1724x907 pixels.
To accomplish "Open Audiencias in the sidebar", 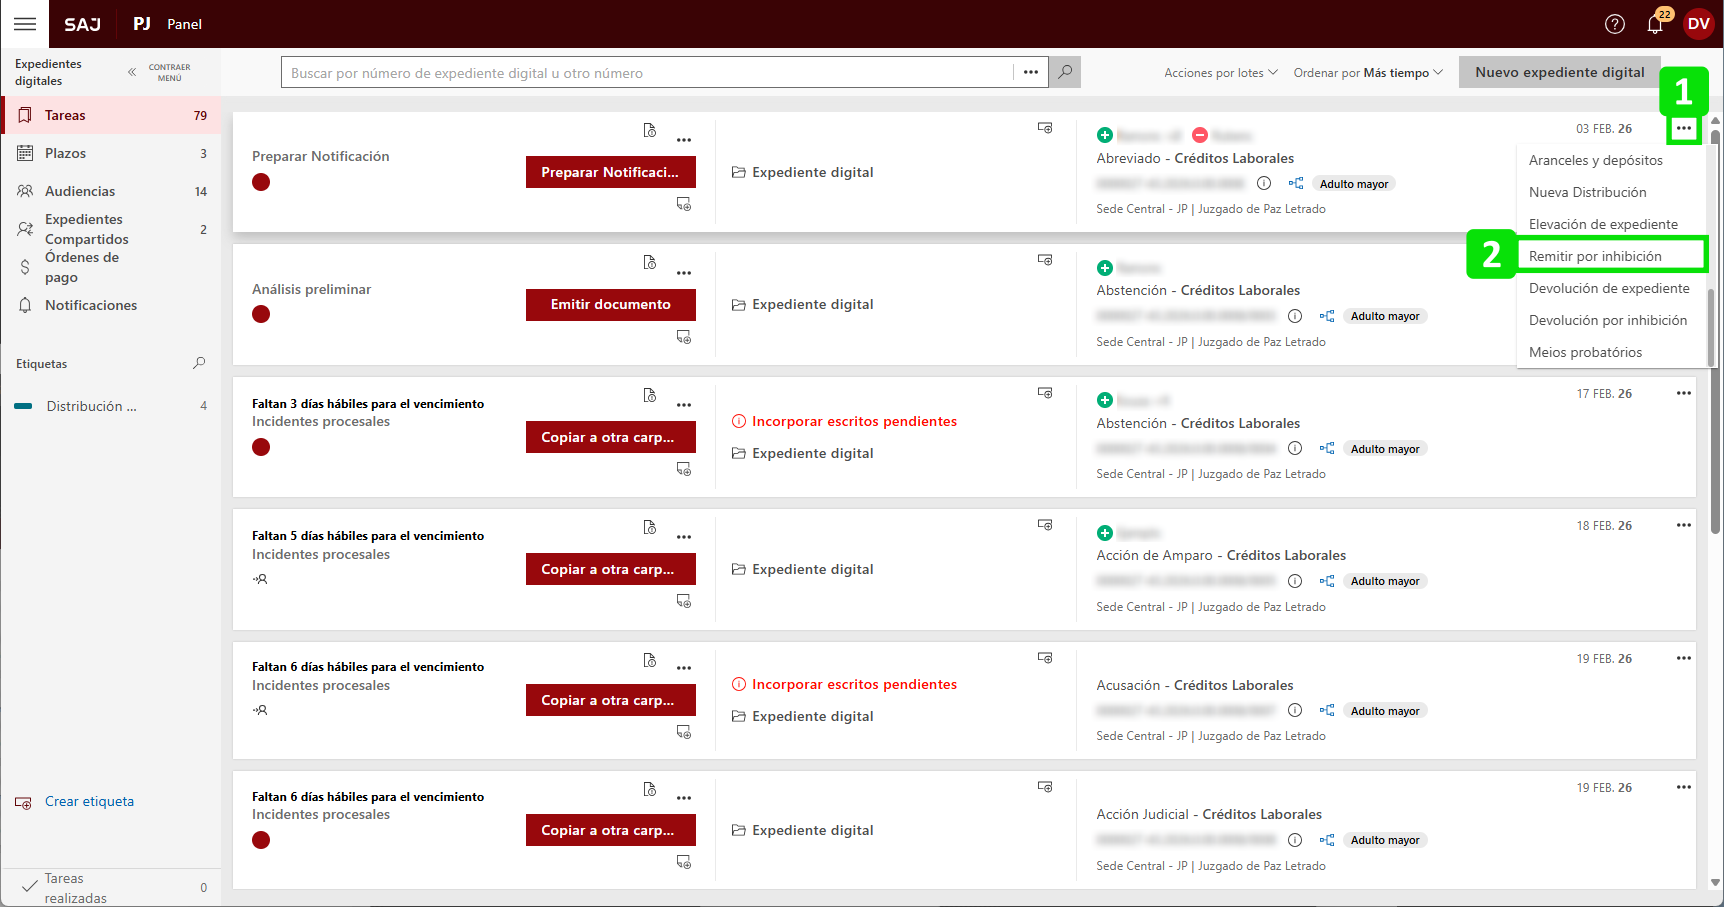I will [x=80, y=191].
